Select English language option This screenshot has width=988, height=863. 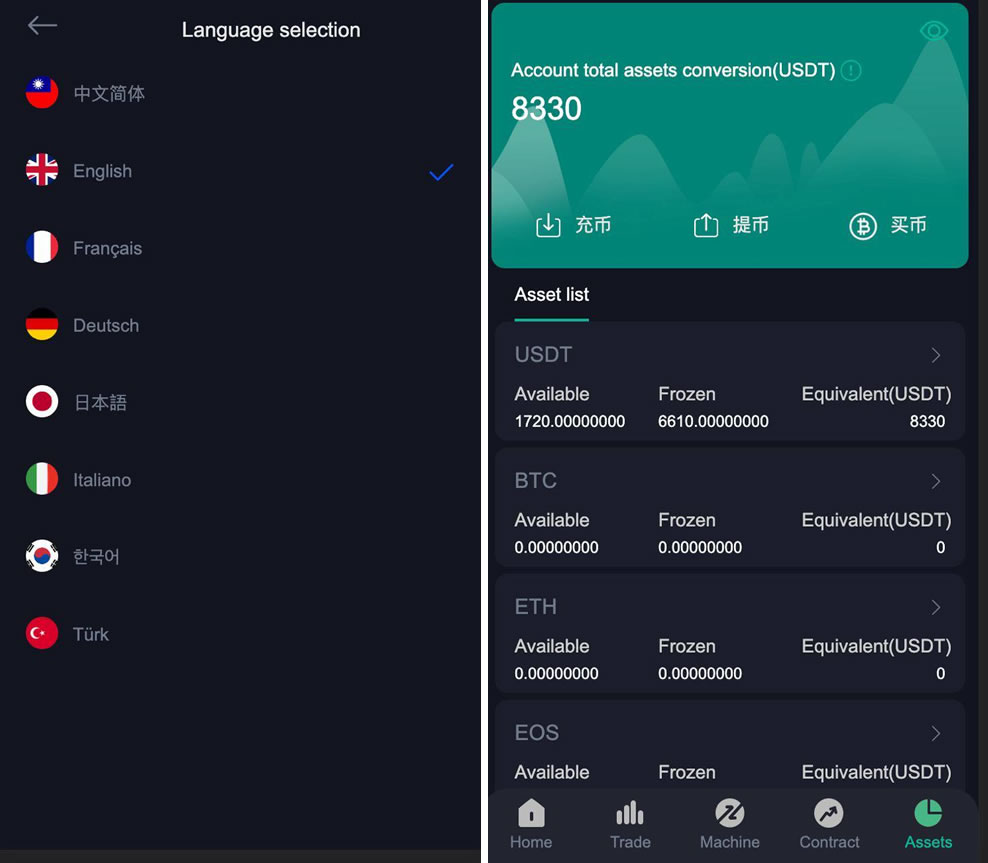102,171
